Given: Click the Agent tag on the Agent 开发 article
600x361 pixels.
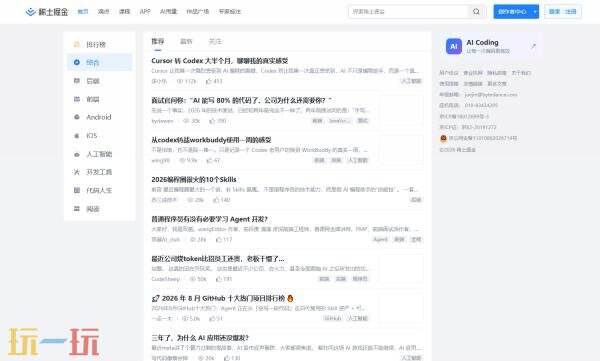Looking at the screenshot, I should click(x=380, y=240).
